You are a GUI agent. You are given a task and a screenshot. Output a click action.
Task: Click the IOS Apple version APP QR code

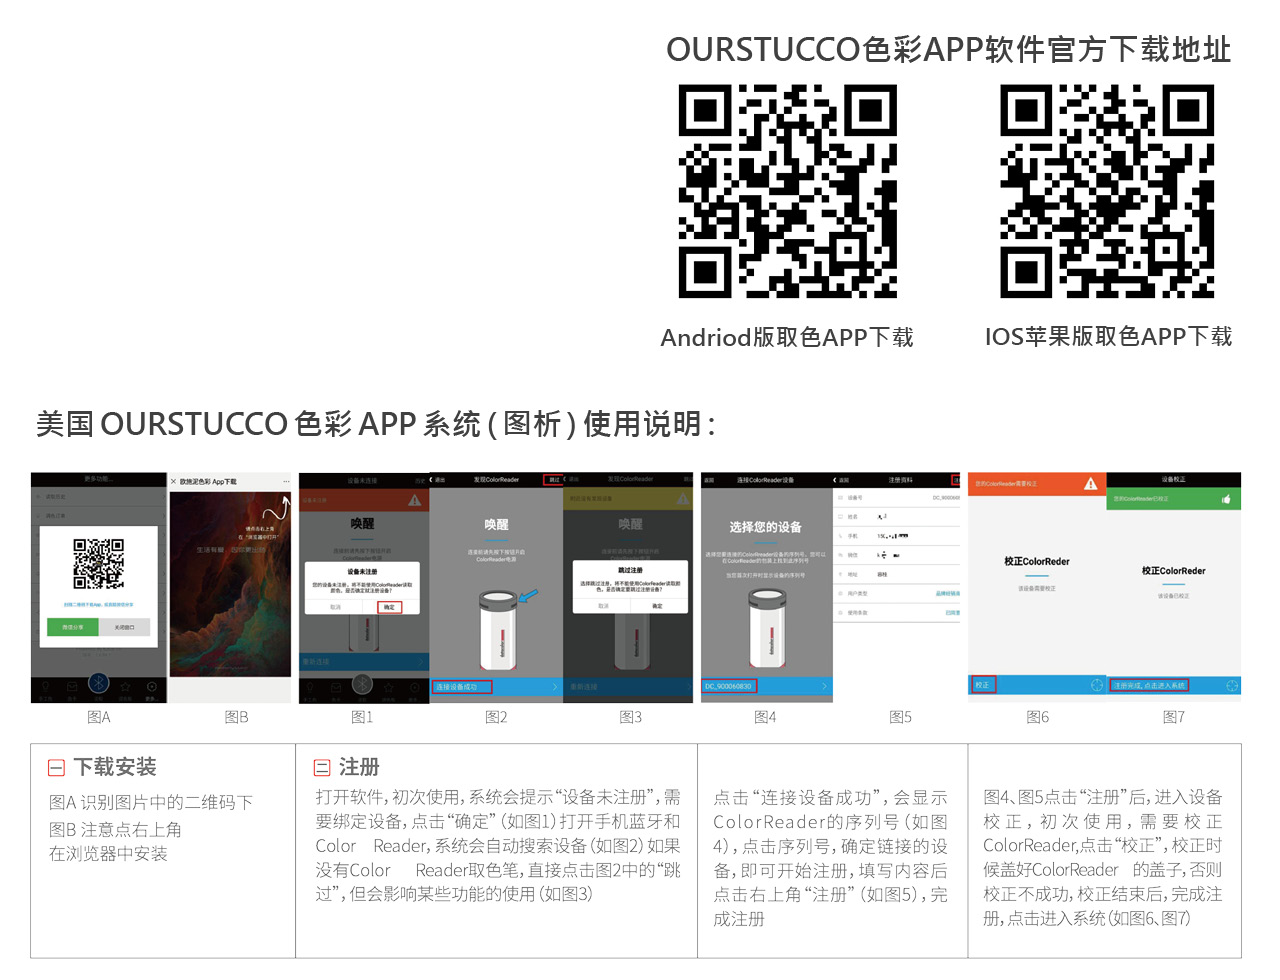tap(1108, 191)
